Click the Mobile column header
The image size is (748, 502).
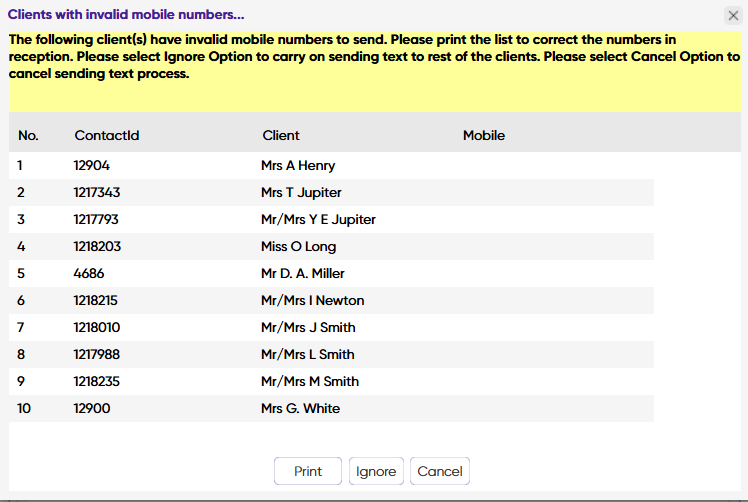(484, 136)
